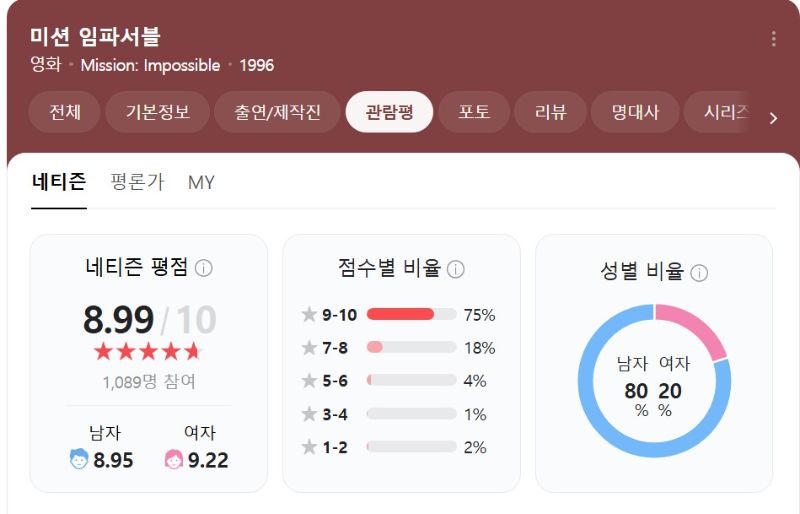Click the female face icon by 9.22
Viewport: 800px width, 514px height.
click(173, 459)
